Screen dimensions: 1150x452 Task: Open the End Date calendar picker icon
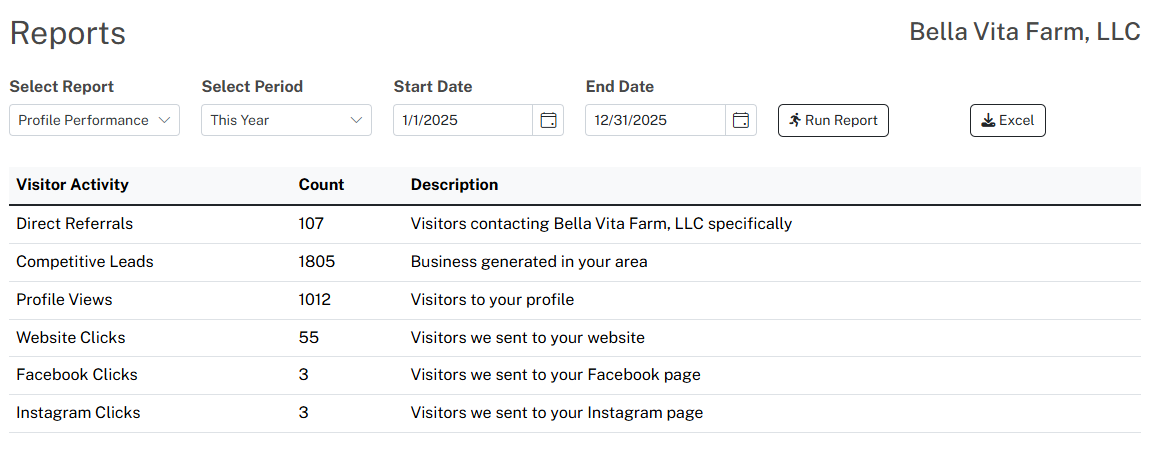(741, 120)
